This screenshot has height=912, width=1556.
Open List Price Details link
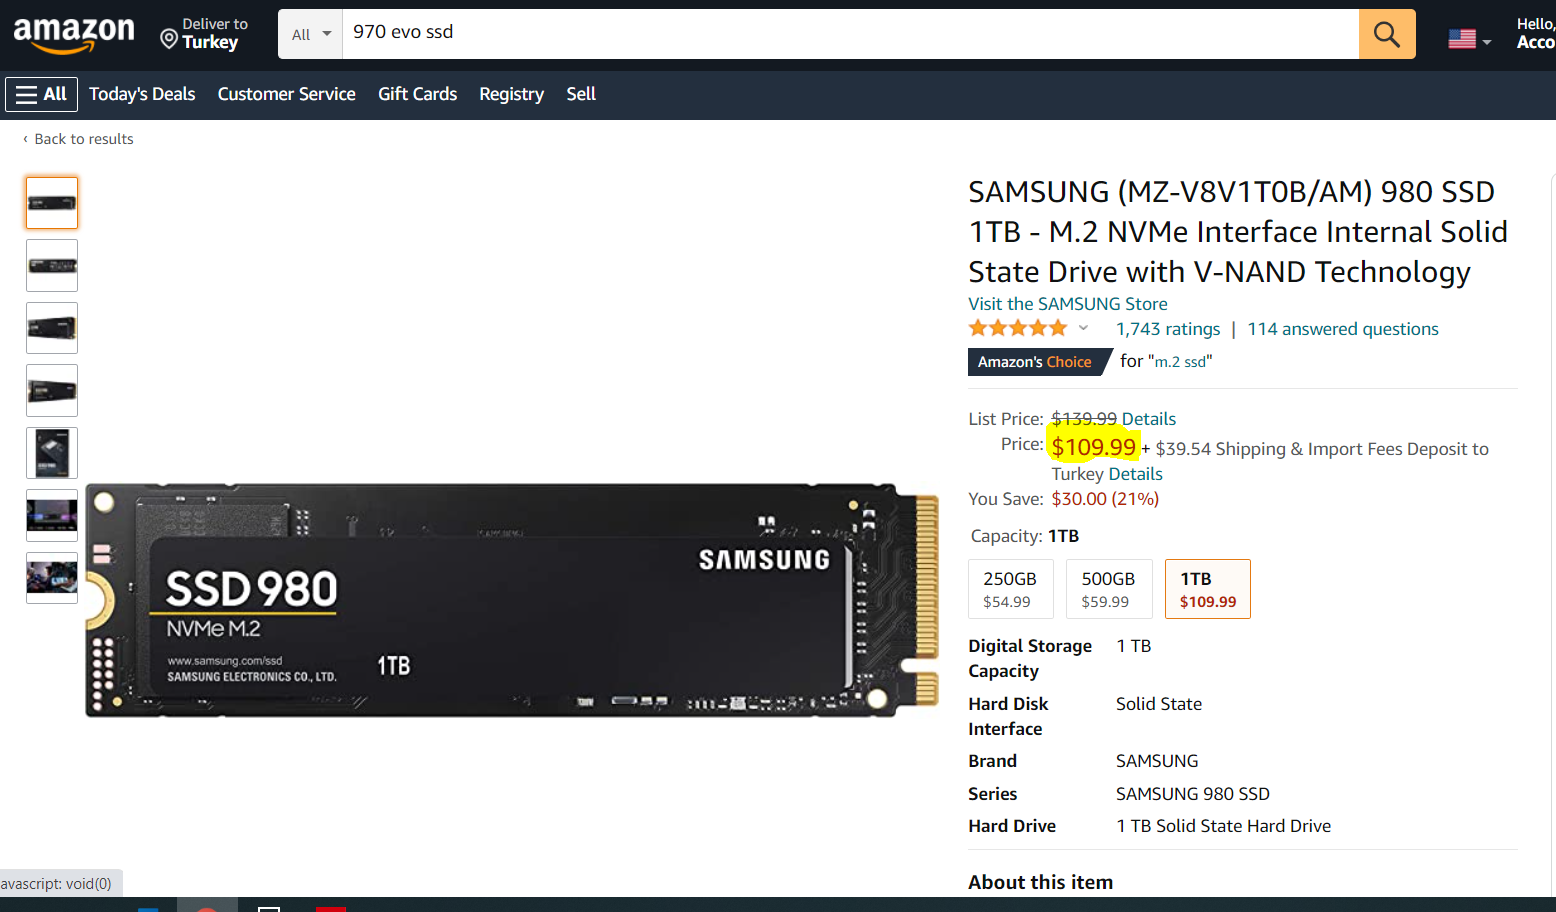point(1149,419)
